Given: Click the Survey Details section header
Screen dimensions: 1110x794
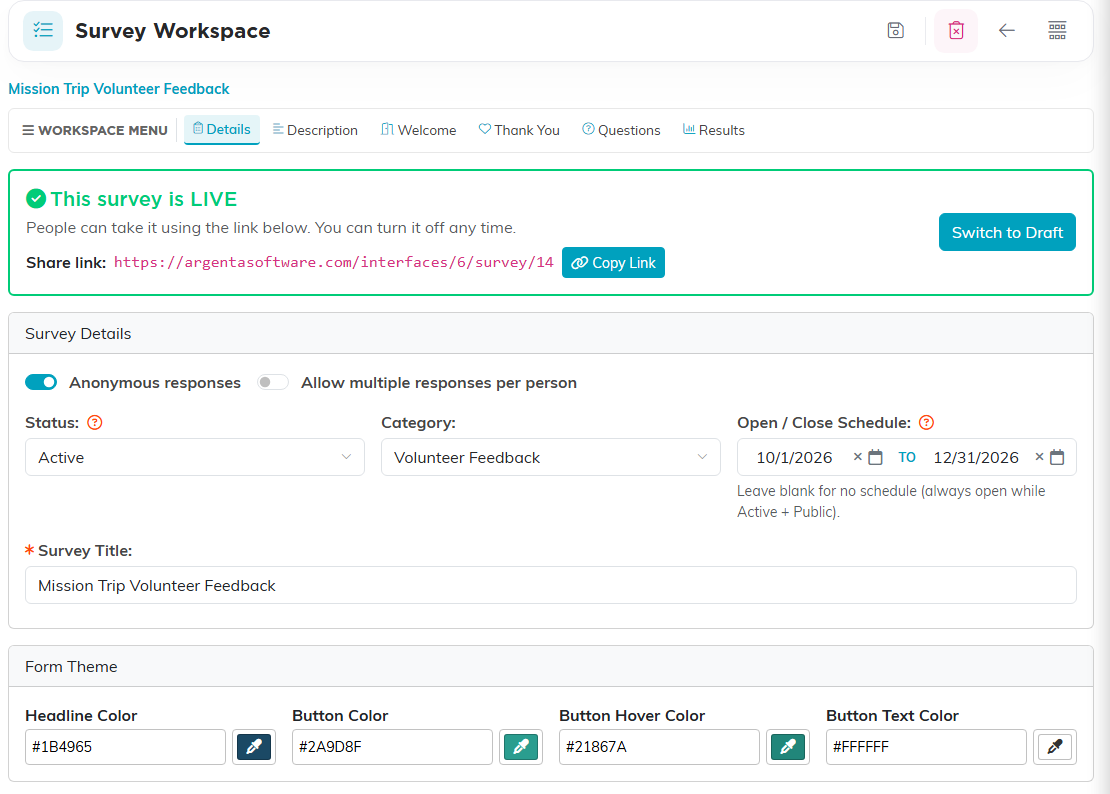Looking at the screenshot, I should [551, 333].
